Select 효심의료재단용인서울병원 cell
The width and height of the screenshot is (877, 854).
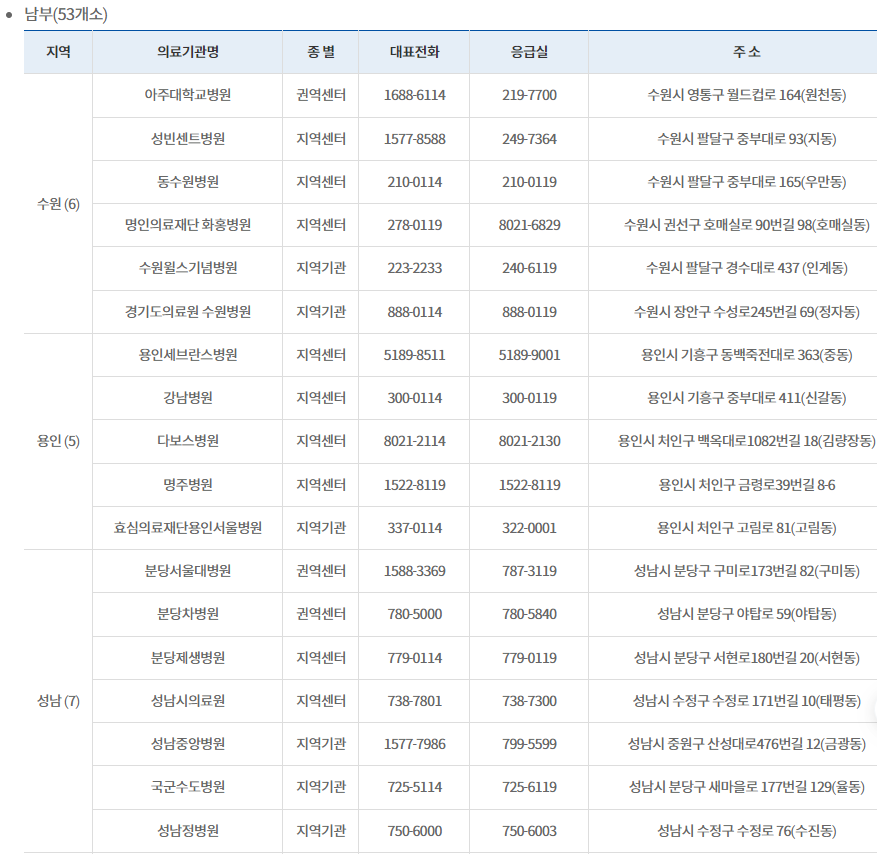(187, 527)
